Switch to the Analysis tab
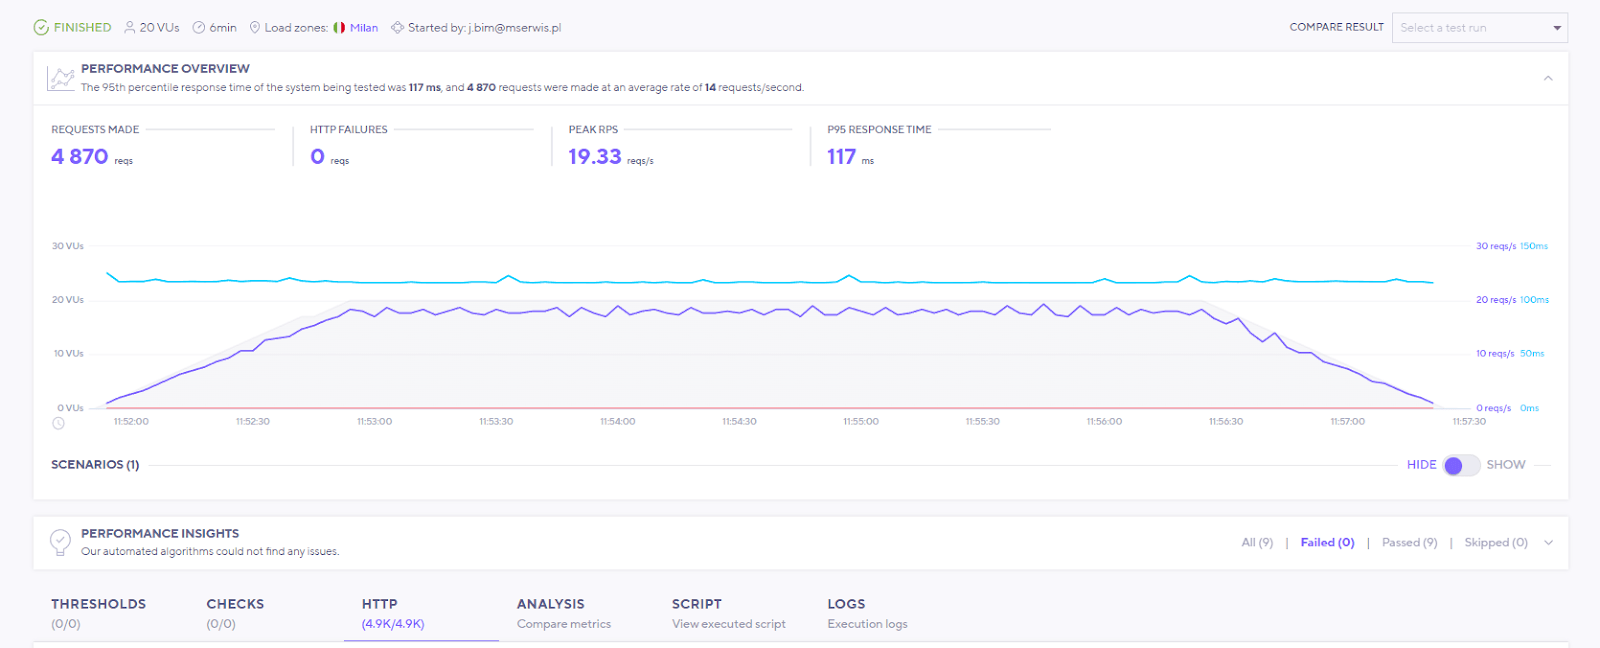The height and width of the screenshot is (648, 1600). click(x=564, y=613)
